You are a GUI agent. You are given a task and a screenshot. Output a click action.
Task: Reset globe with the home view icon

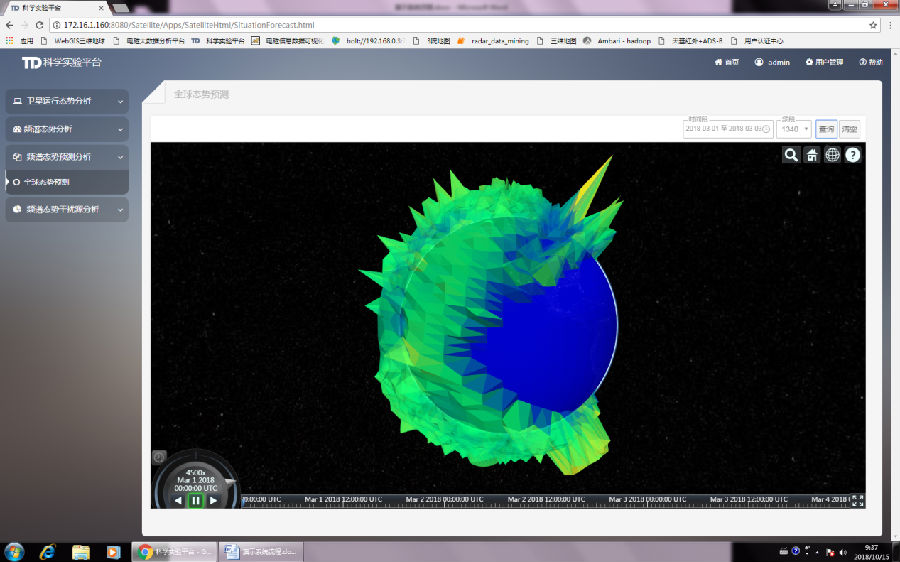click(x=812, y=155)
